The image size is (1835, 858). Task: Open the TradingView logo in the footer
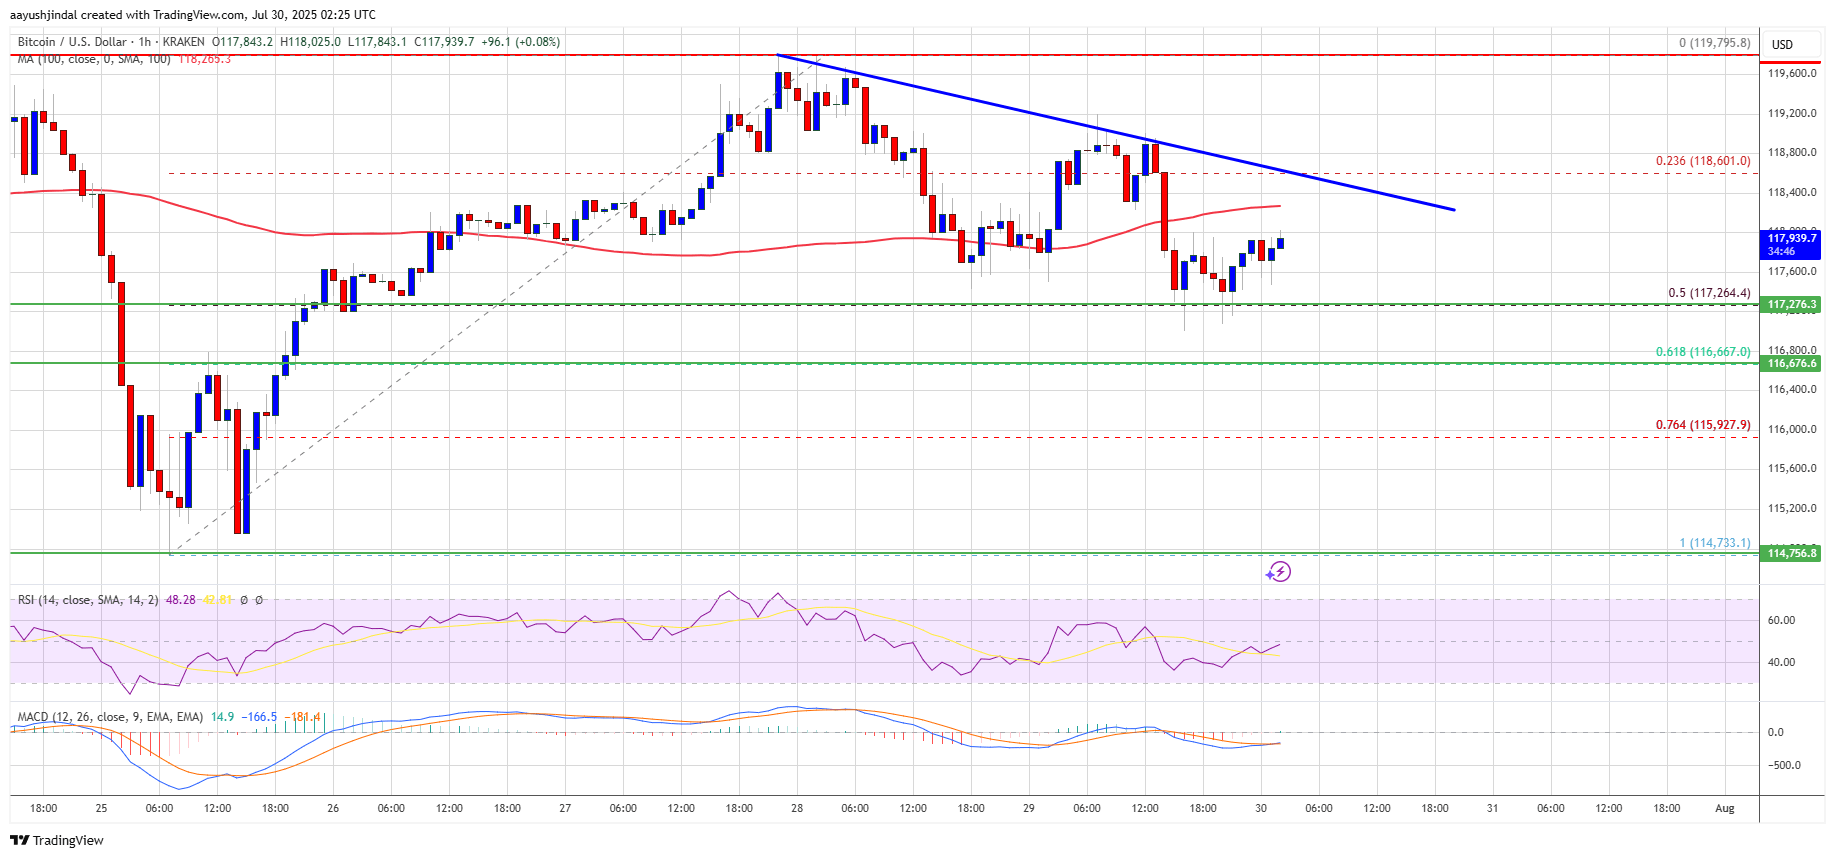57,840
